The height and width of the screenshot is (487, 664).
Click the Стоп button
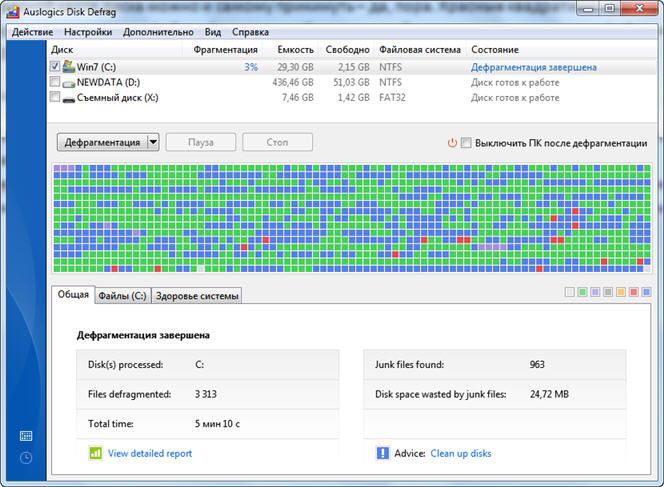277,142
